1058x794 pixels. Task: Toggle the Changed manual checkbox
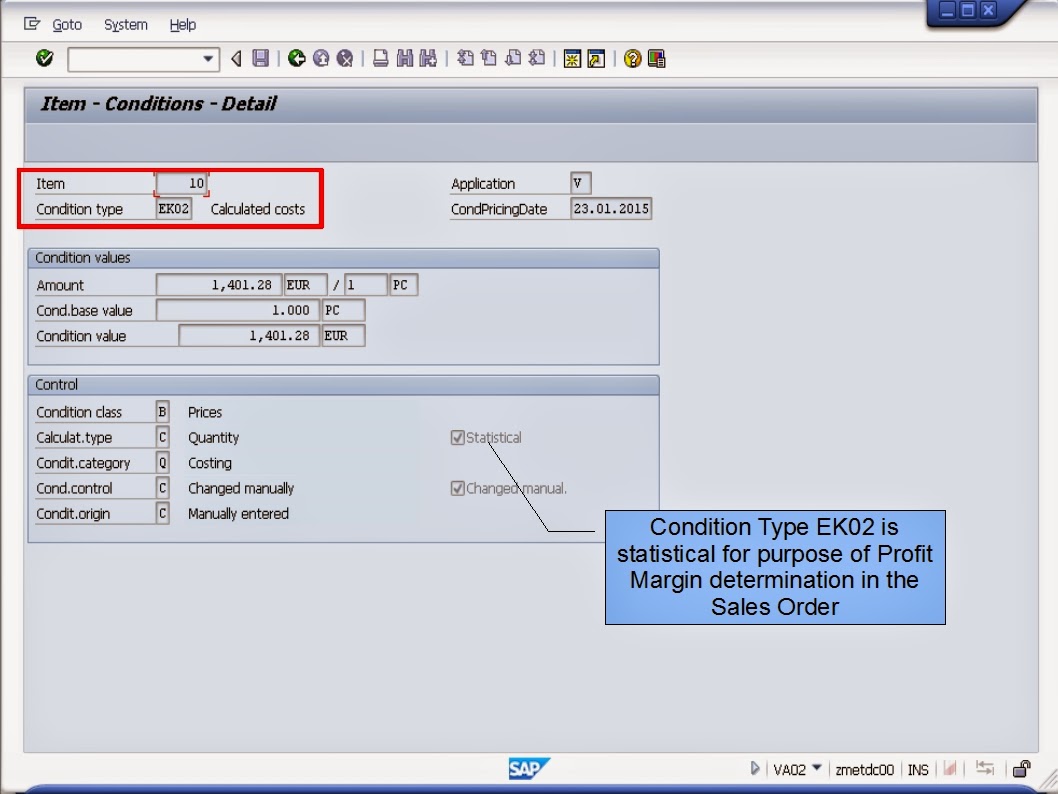(x=458, y=487)
